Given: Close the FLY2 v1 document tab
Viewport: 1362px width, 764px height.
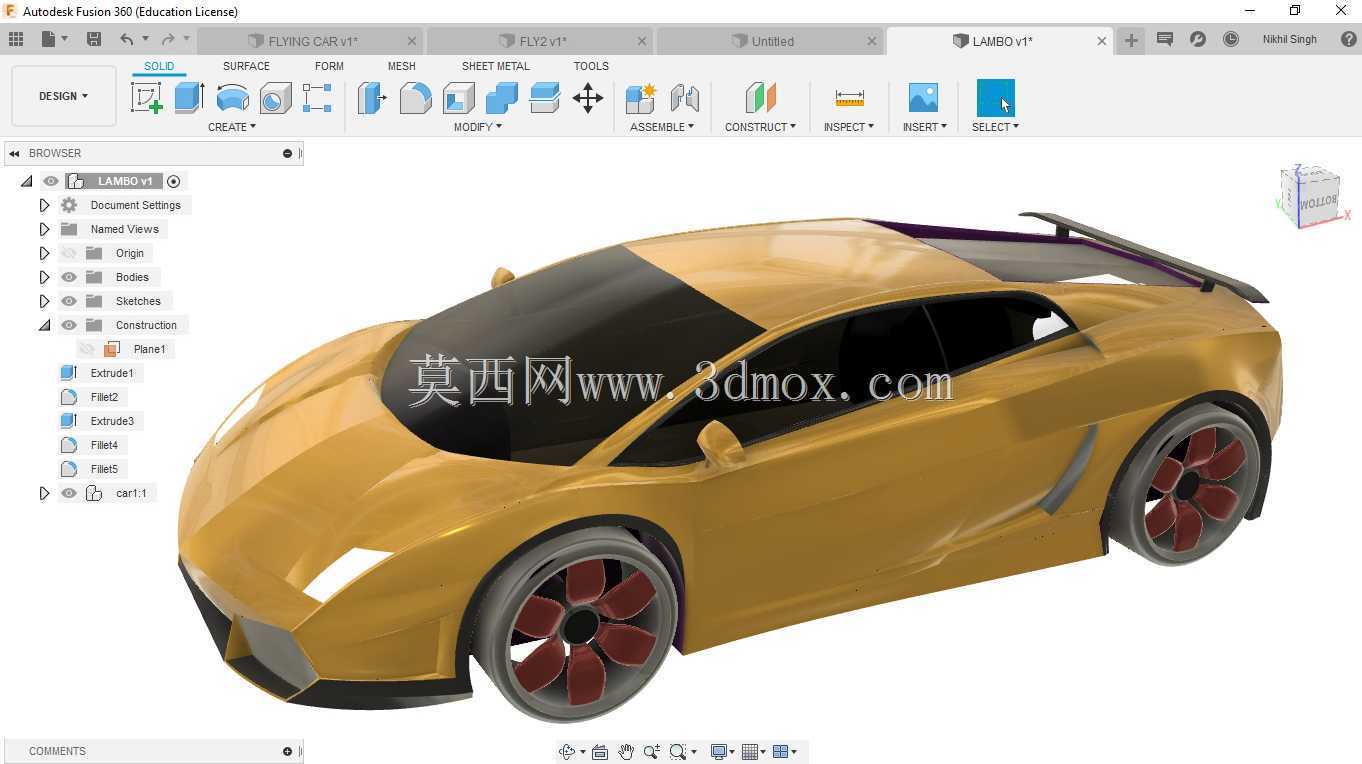Looking at the screenshot, I should point(642,41).
